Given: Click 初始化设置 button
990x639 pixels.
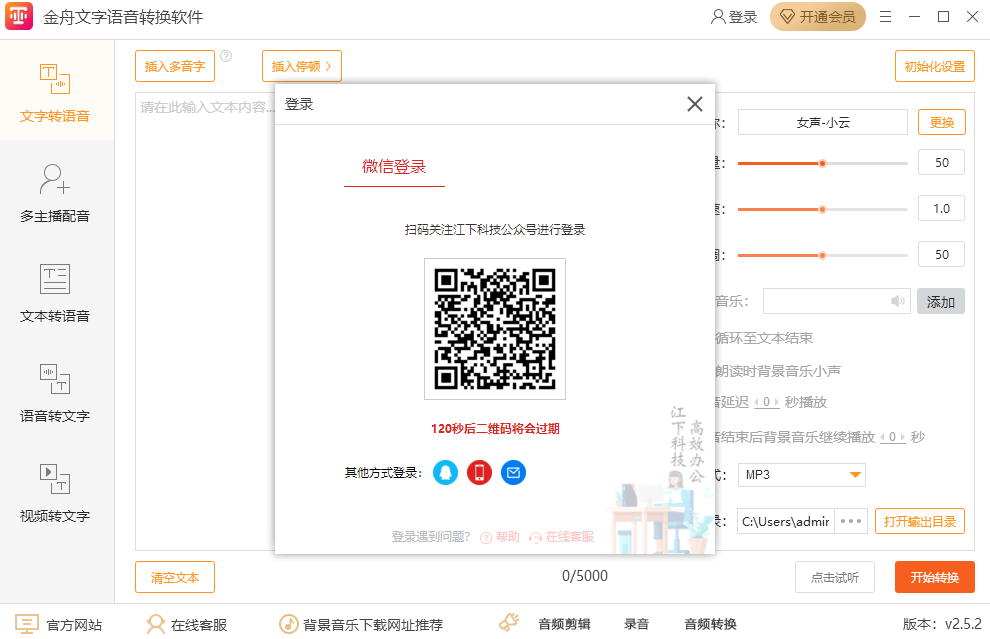Looking at the screenshot, I should (x=935, y=66).
